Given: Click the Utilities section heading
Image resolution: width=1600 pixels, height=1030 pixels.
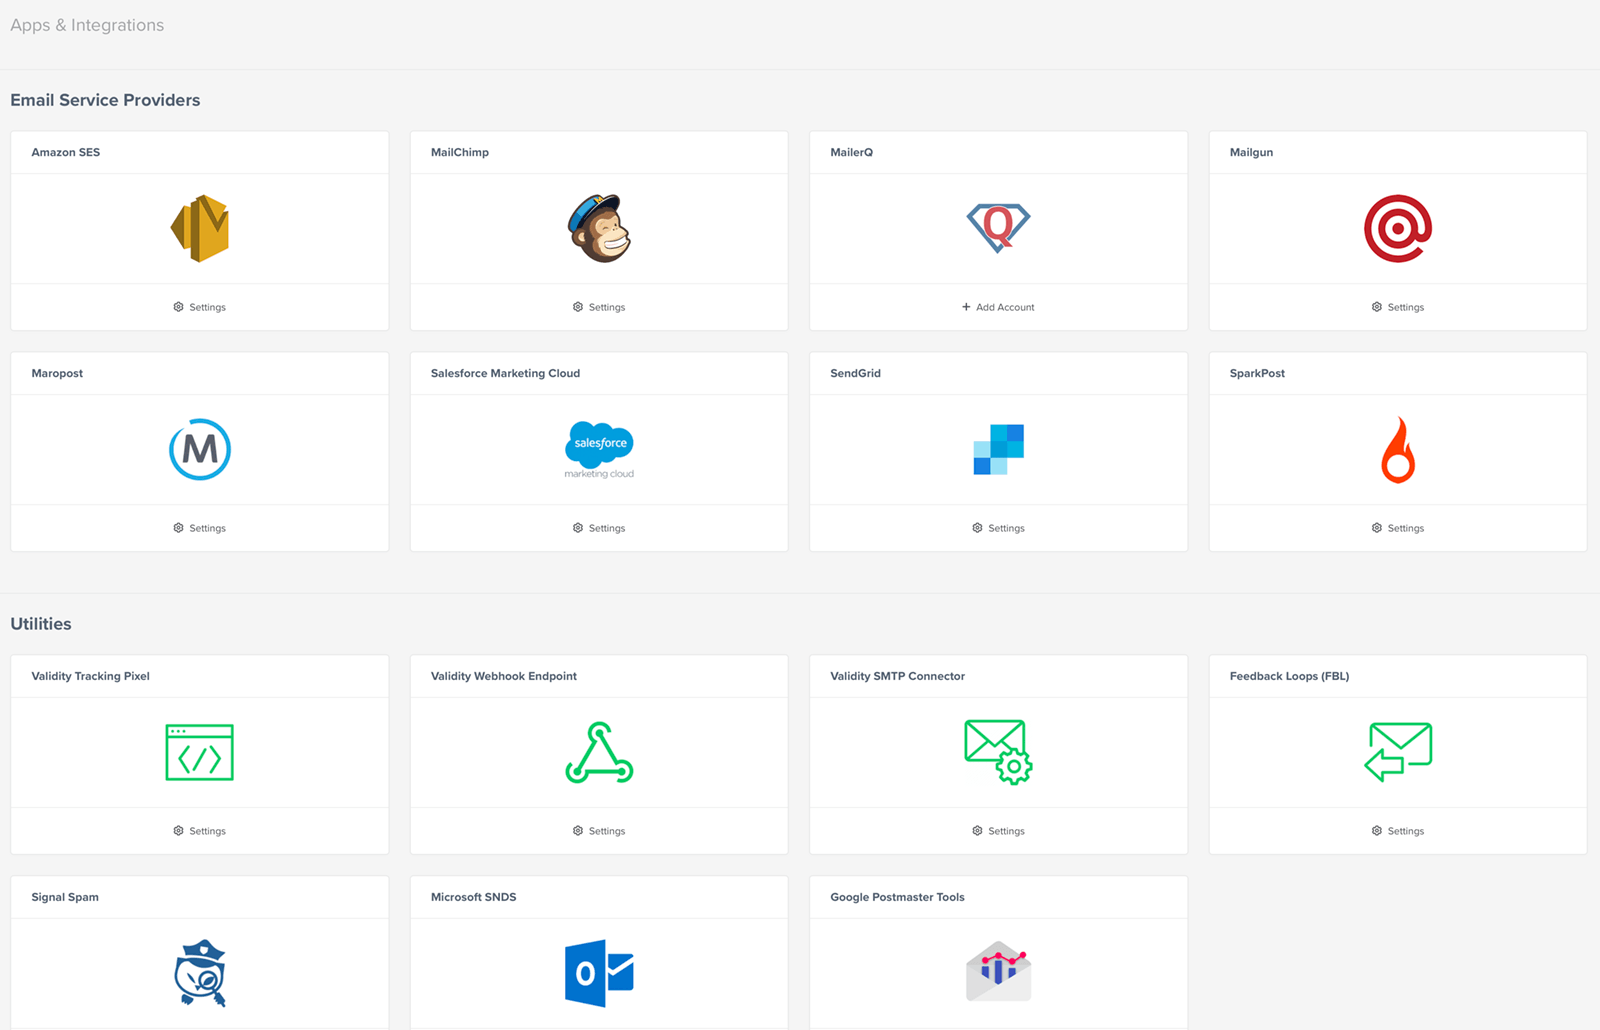Looking at the screenshot, I should click(x=41, y=624).
